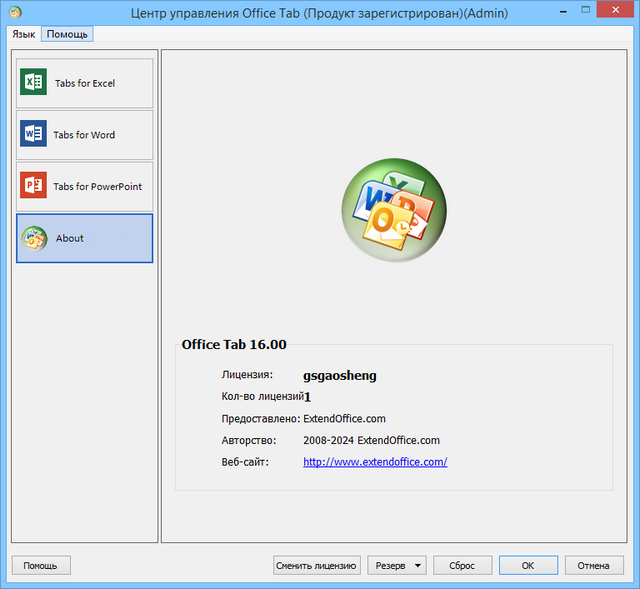Confirm with the OK button
Image resolution: width=640 pixels, height=589 pixels.
[x=528, y=565]
